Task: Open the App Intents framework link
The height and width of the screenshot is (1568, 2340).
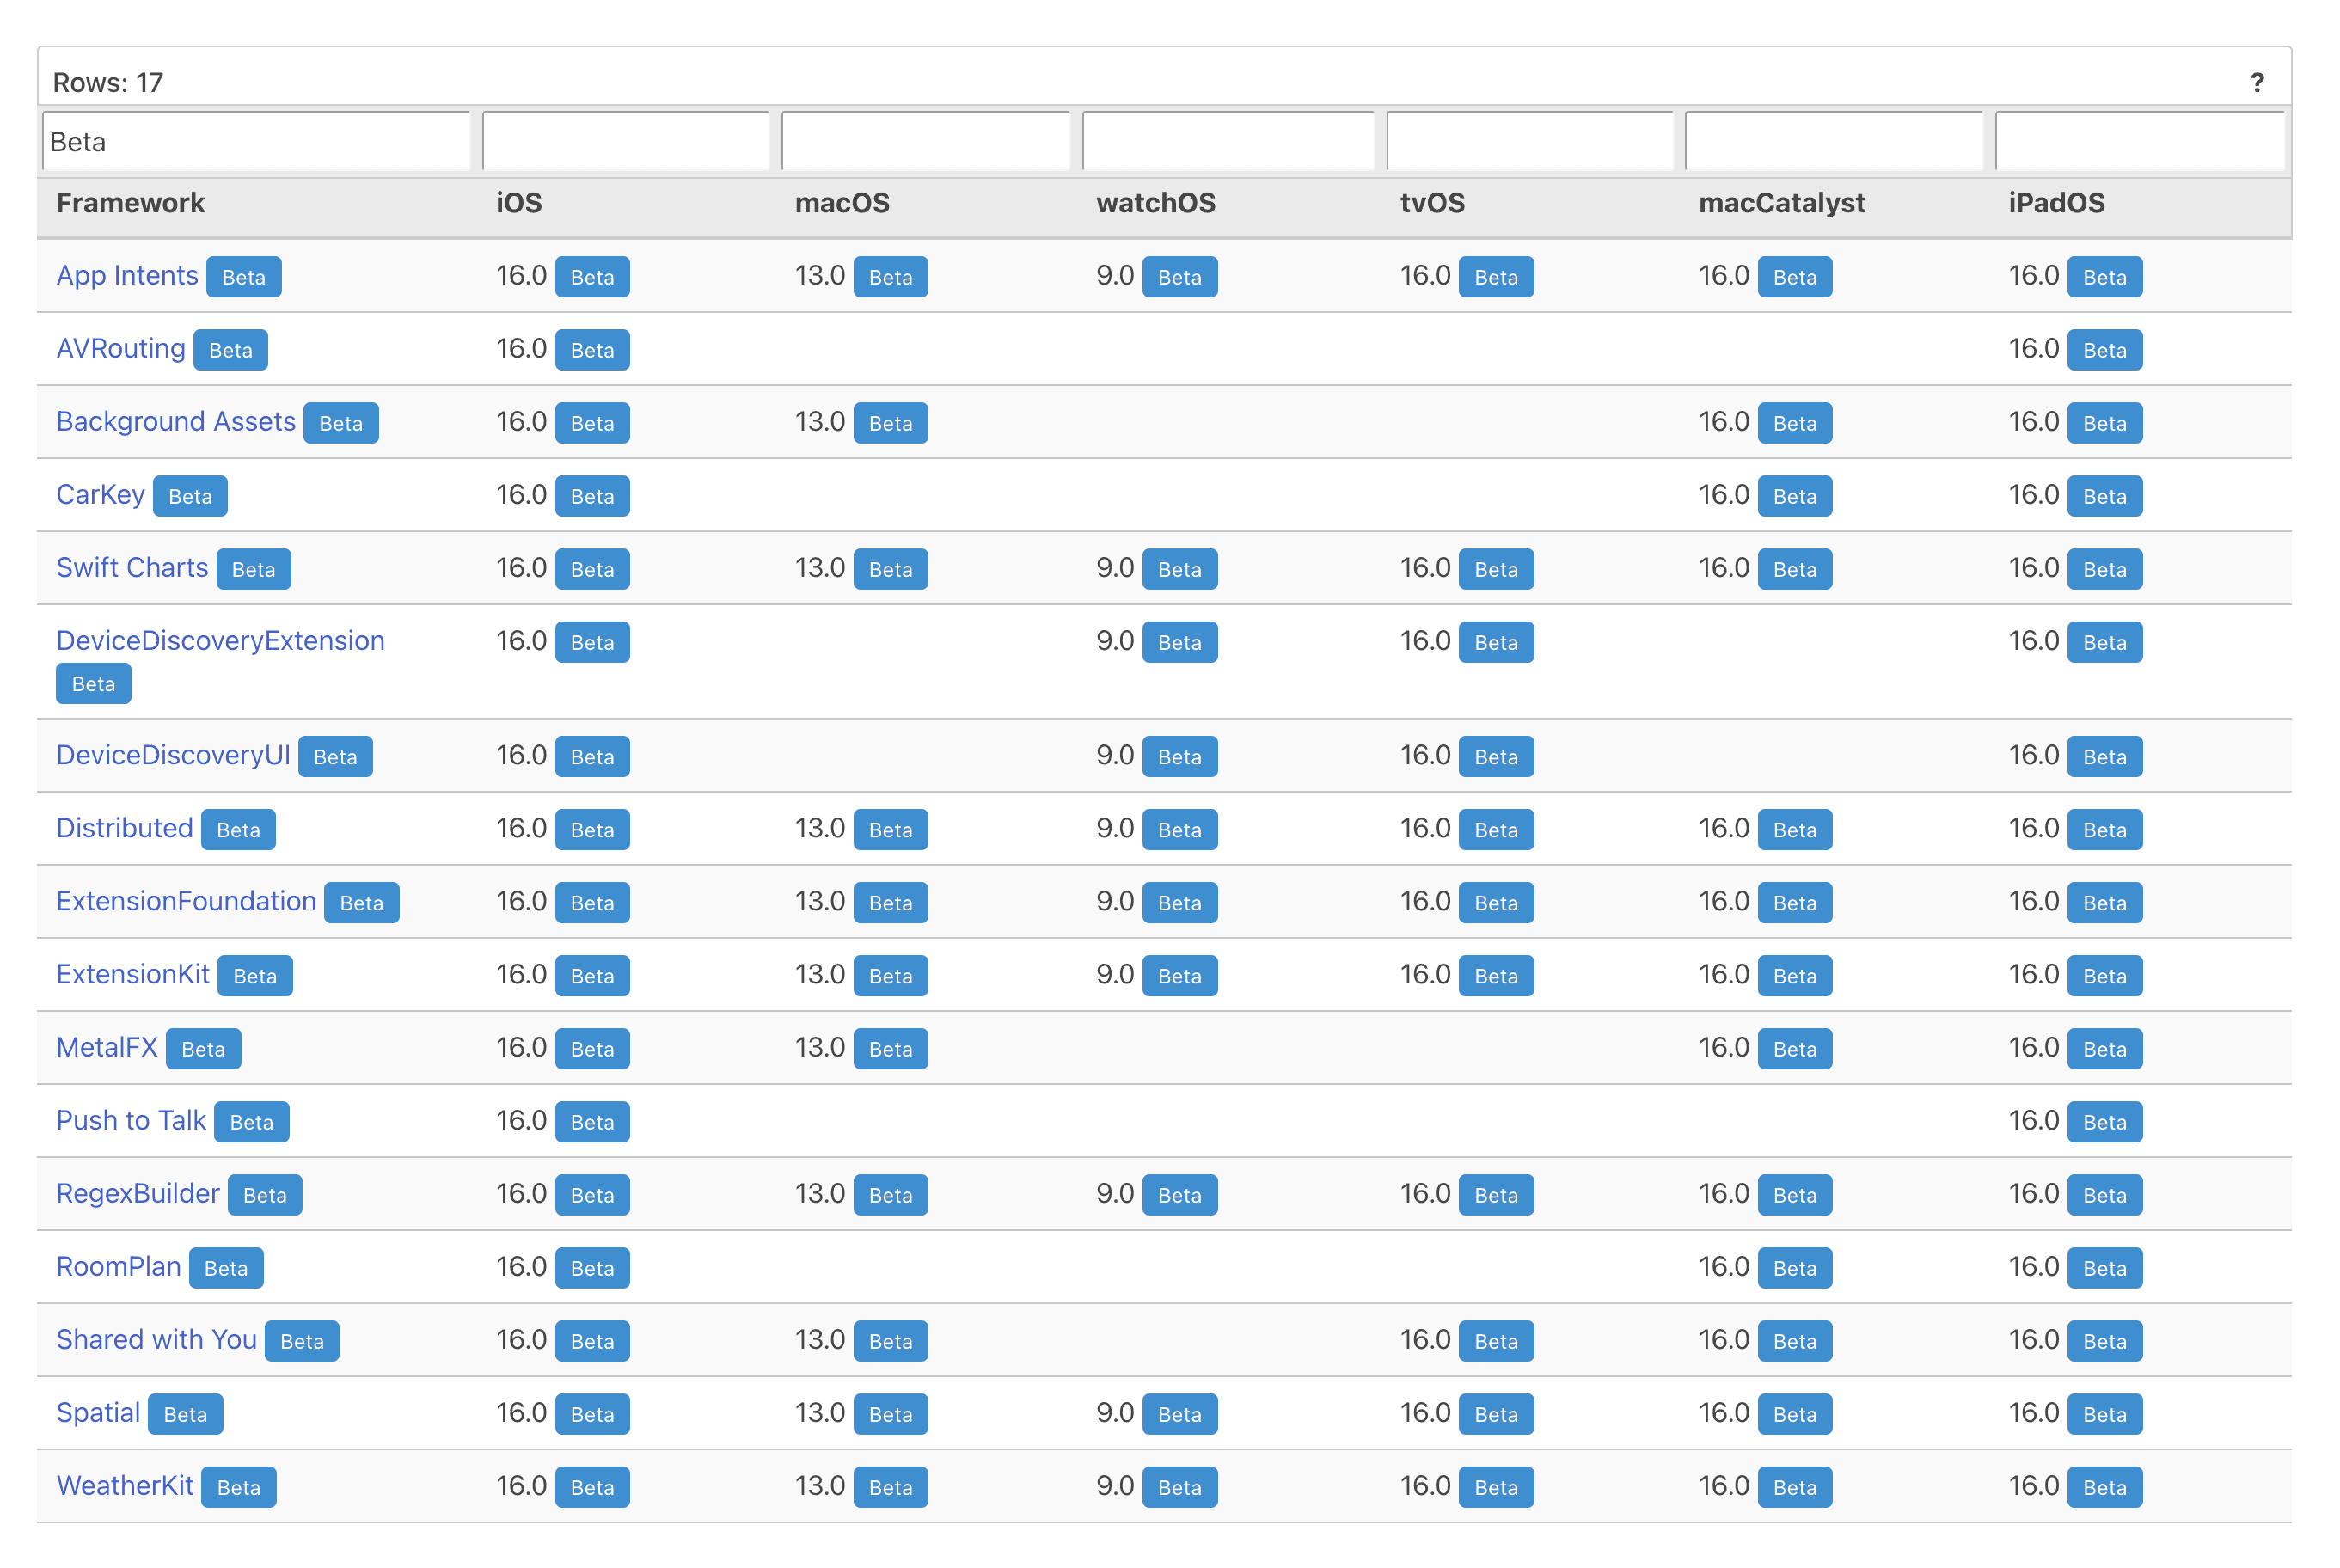Action: click(127, 276)
